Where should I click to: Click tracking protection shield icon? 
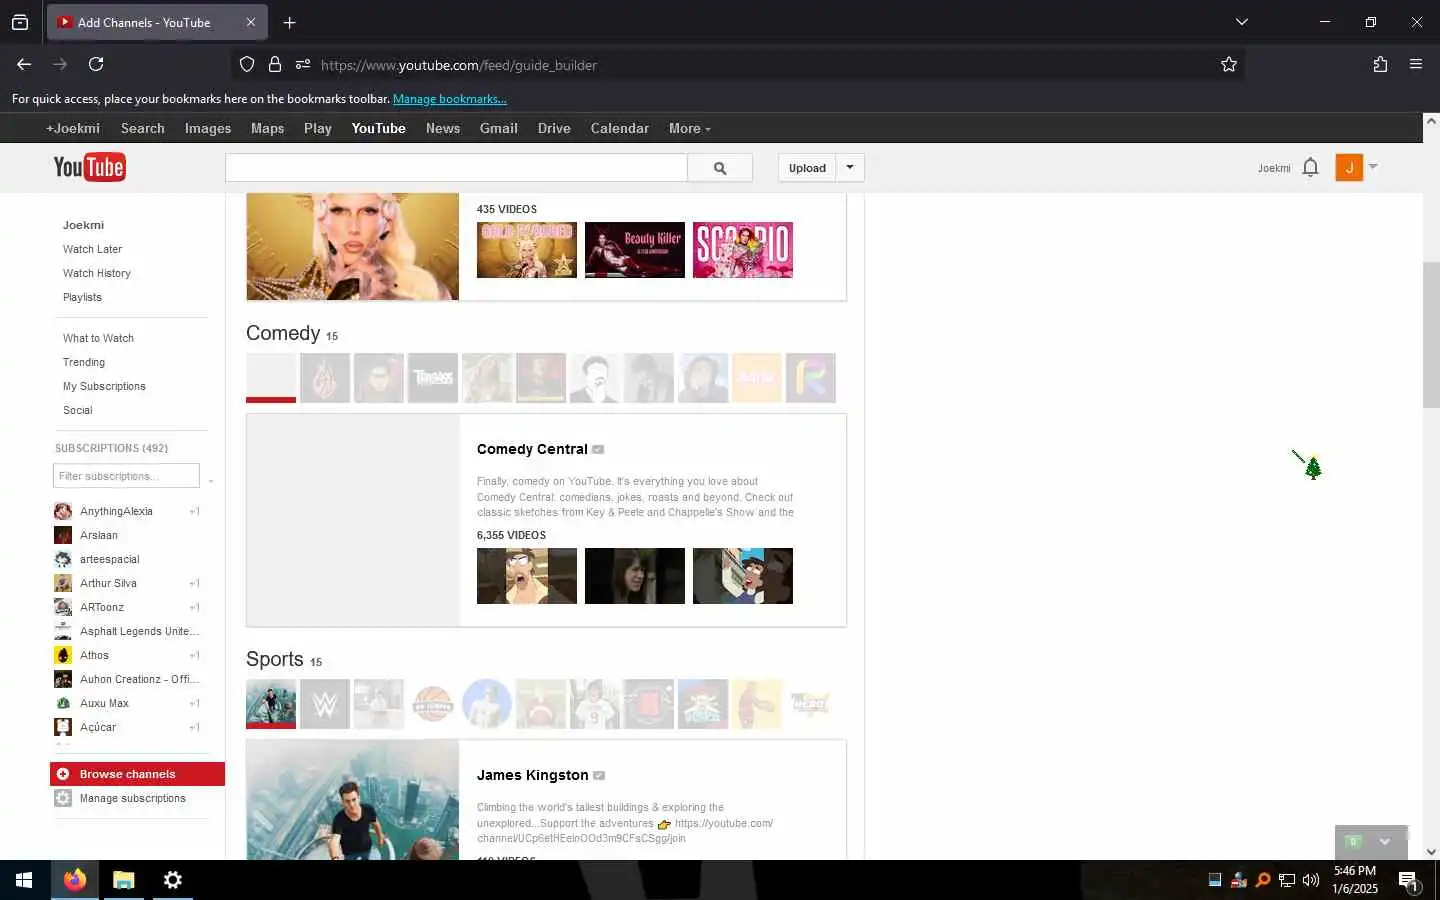coord(247,65)
